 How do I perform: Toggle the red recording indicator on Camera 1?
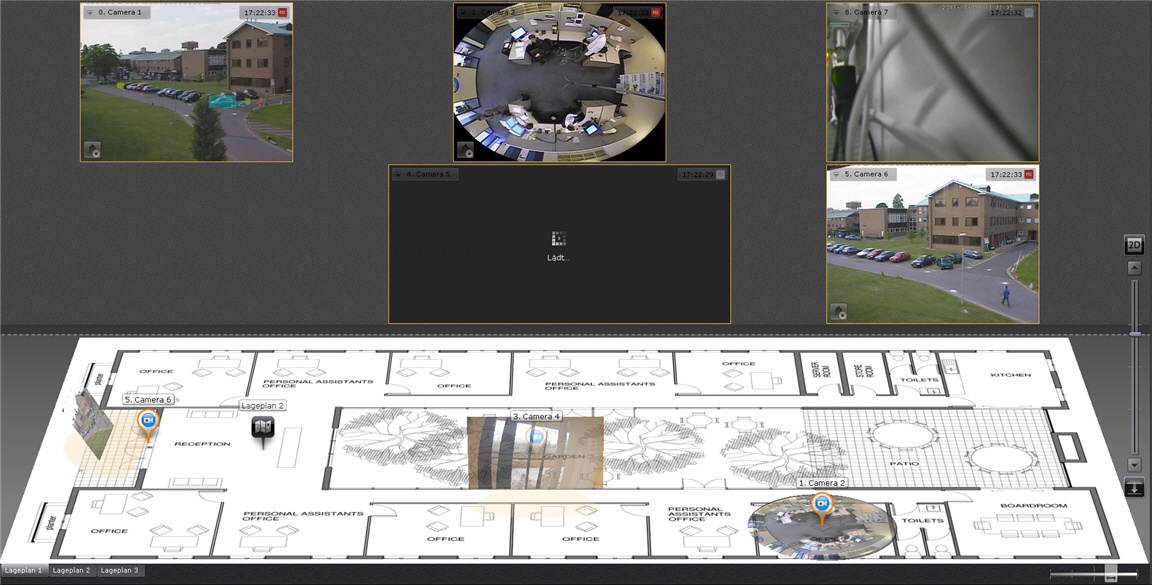(x=283, y=13)
